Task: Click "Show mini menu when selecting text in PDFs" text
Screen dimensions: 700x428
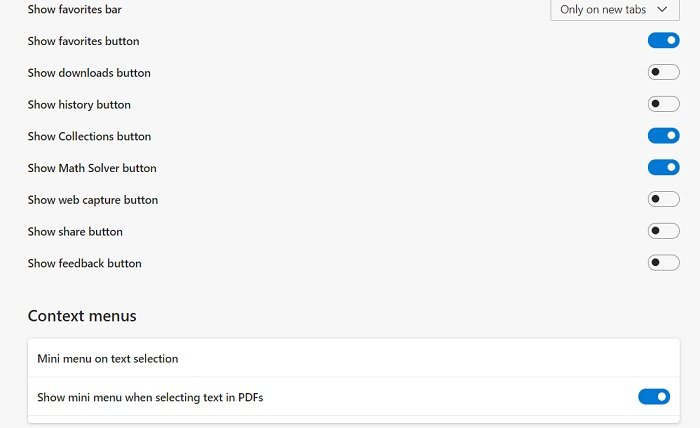Action: coord(150,397)
